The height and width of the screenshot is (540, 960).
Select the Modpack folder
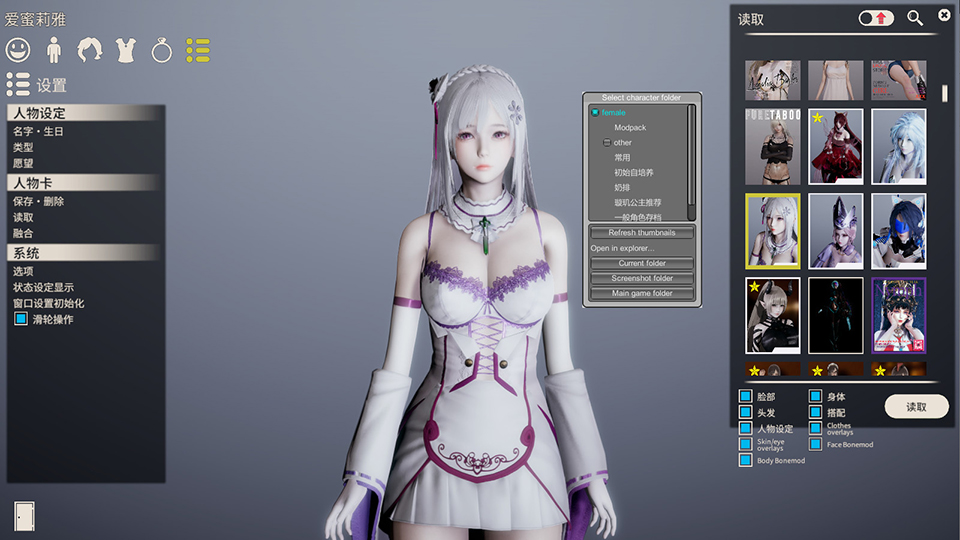[630, 128]
